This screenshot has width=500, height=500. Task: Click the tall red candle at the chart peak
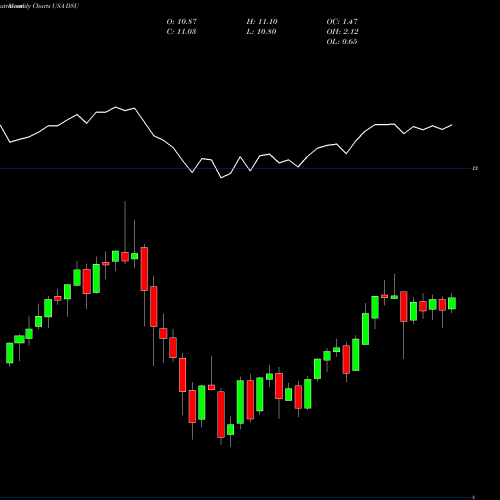point(144,269)
